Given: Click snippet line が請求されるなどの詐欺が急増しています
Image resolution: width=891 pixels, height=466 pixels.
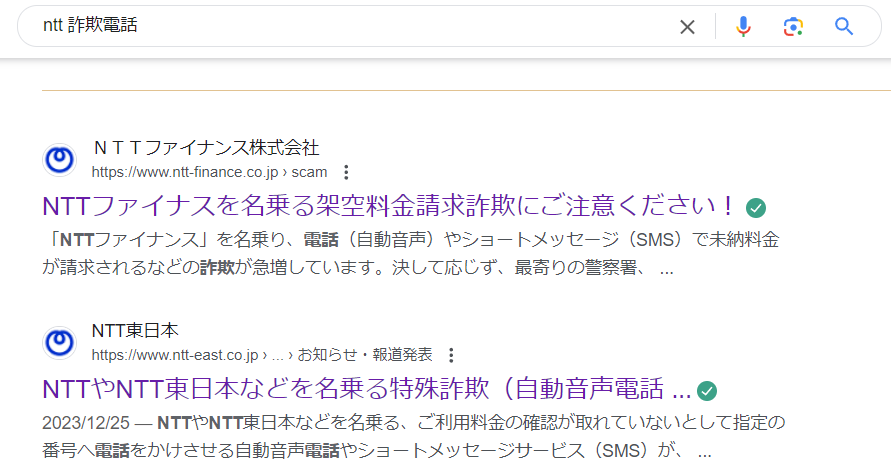Looking at the screenshot, I should (358, 267).
